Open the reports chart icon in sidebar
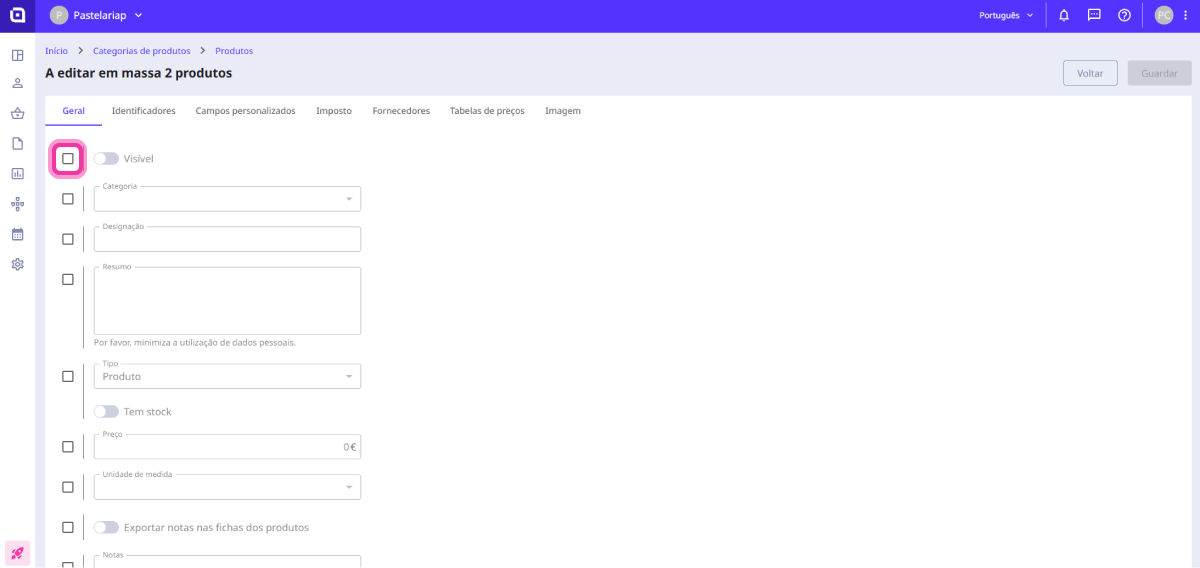 [x=17, y=173]
